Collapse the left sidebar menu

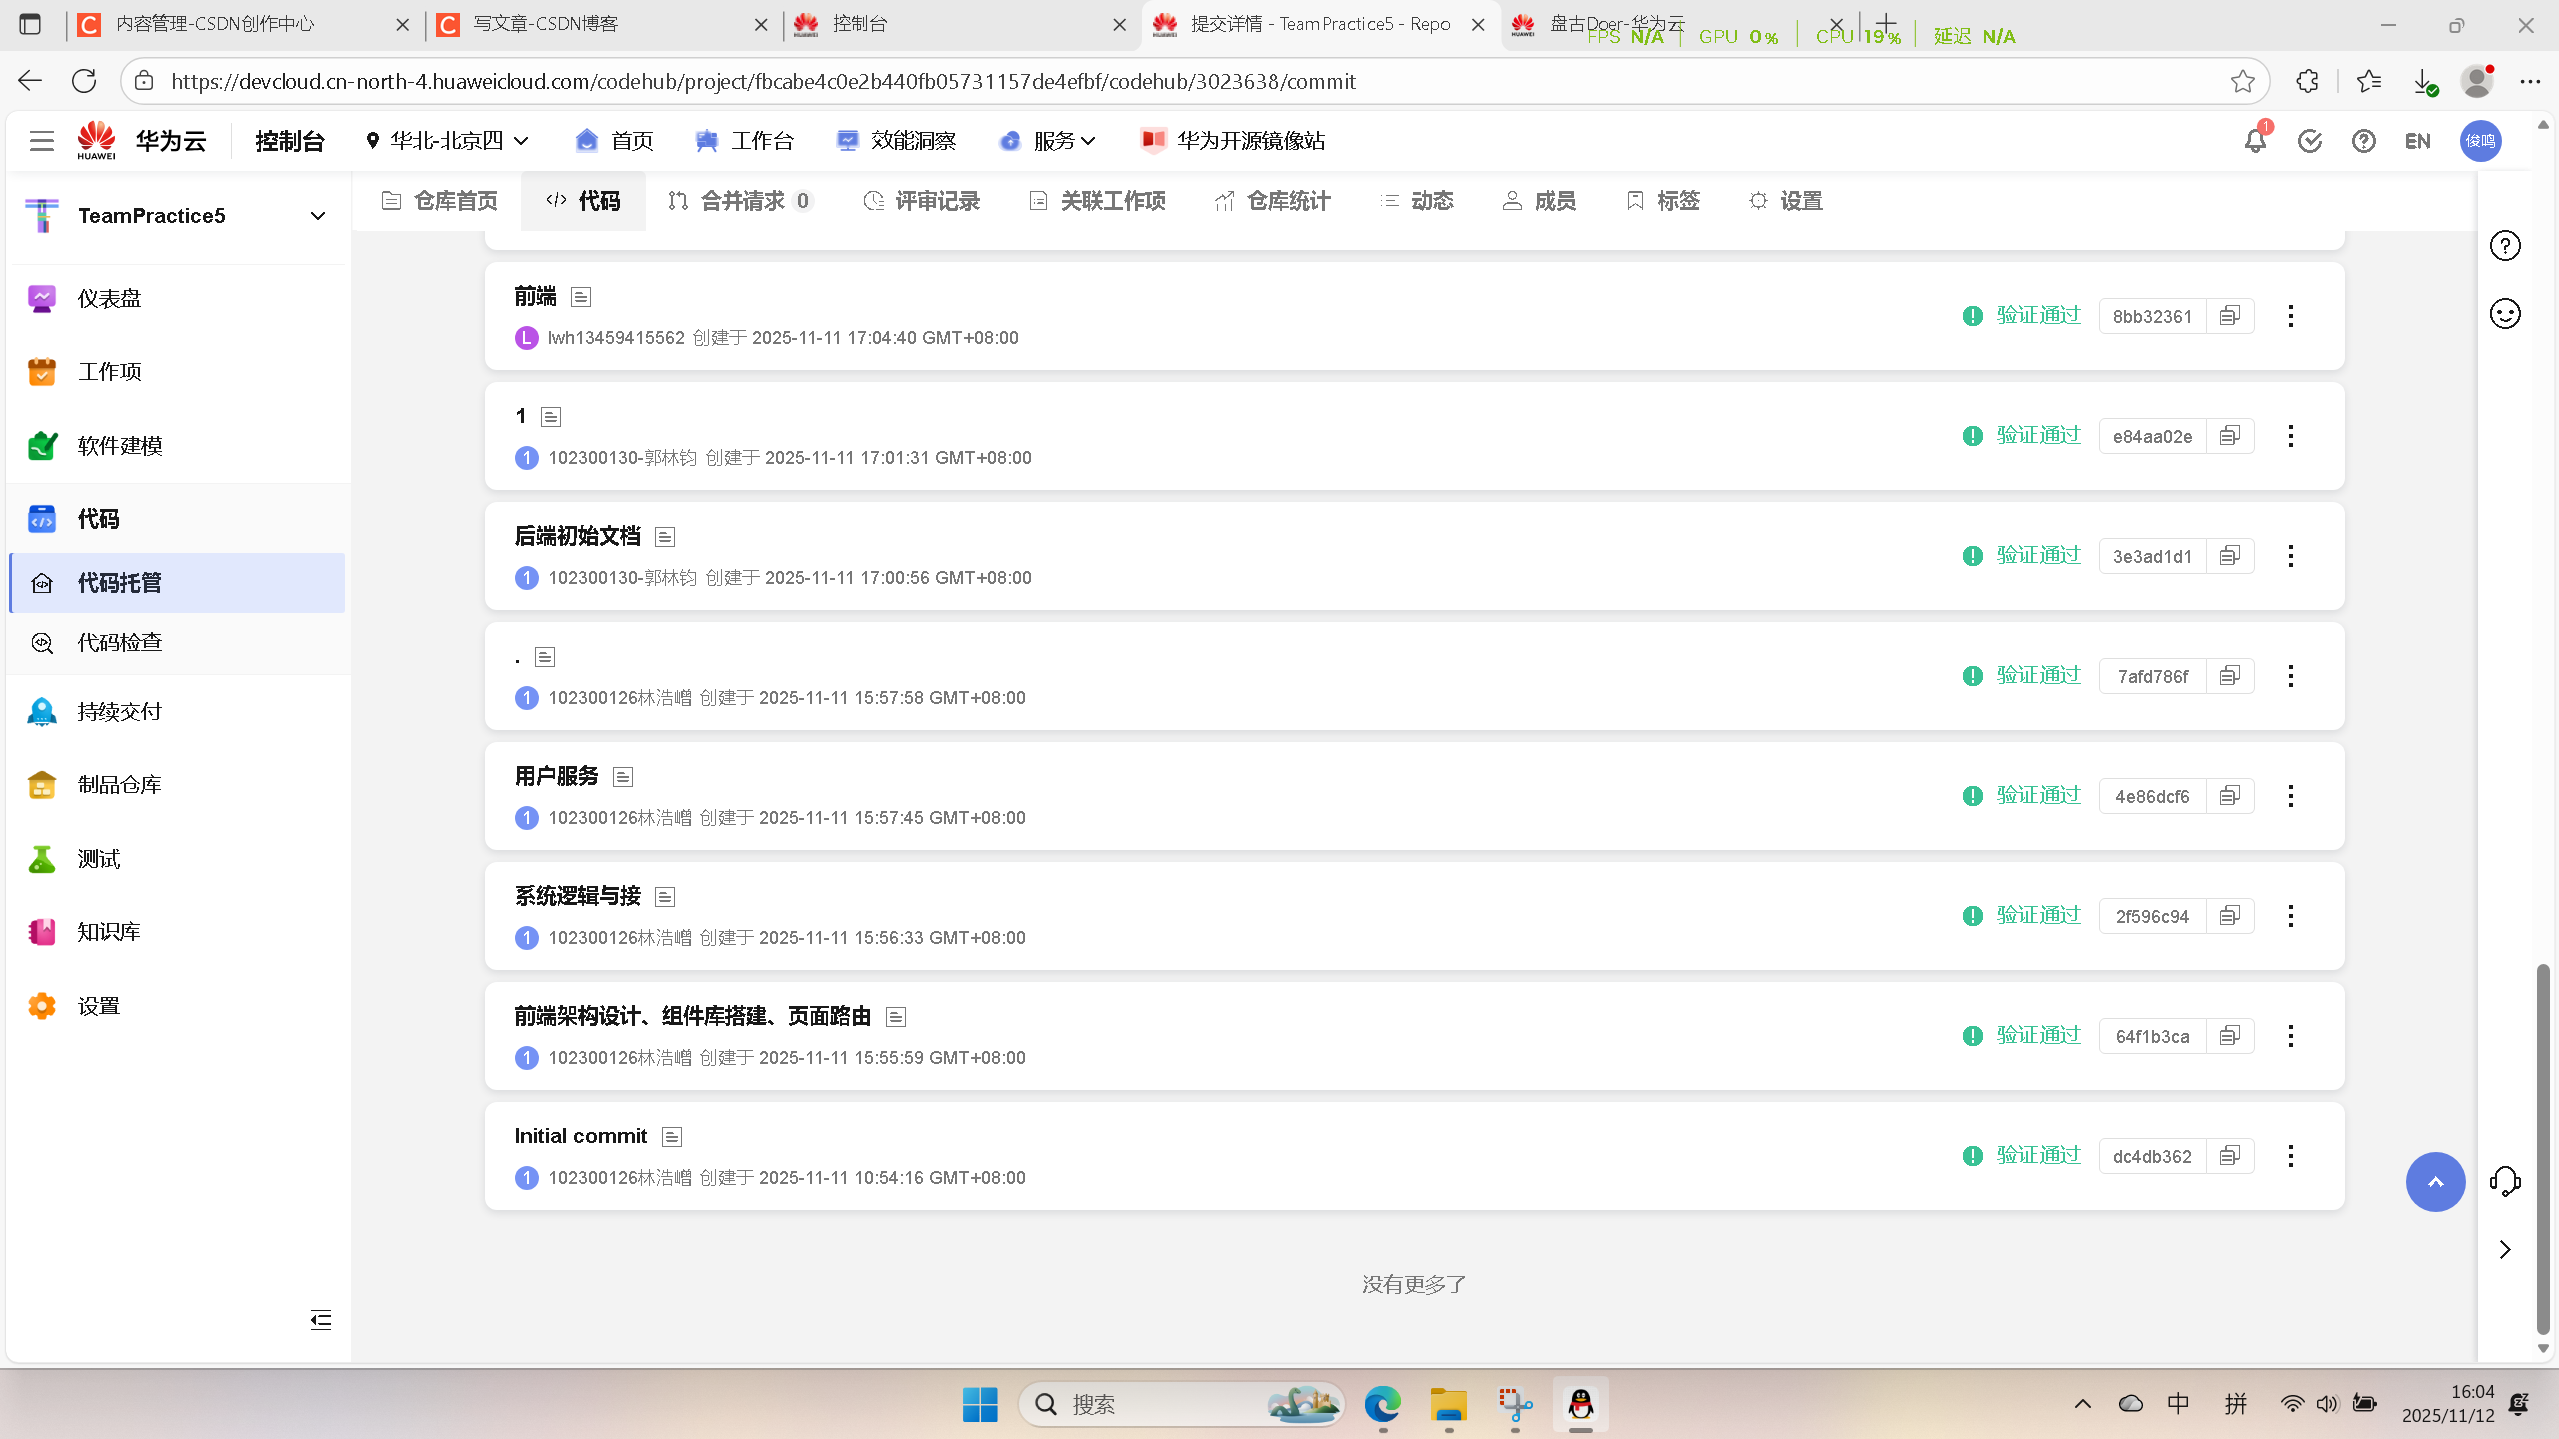pyautogui.click(x=320, y=1320)
